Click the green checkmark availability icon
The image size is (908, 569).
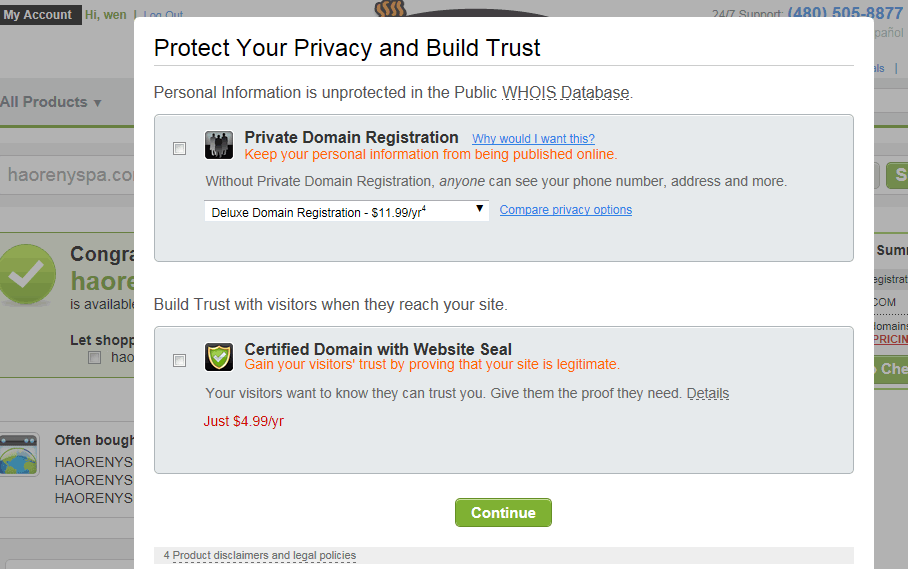point(28,273)
